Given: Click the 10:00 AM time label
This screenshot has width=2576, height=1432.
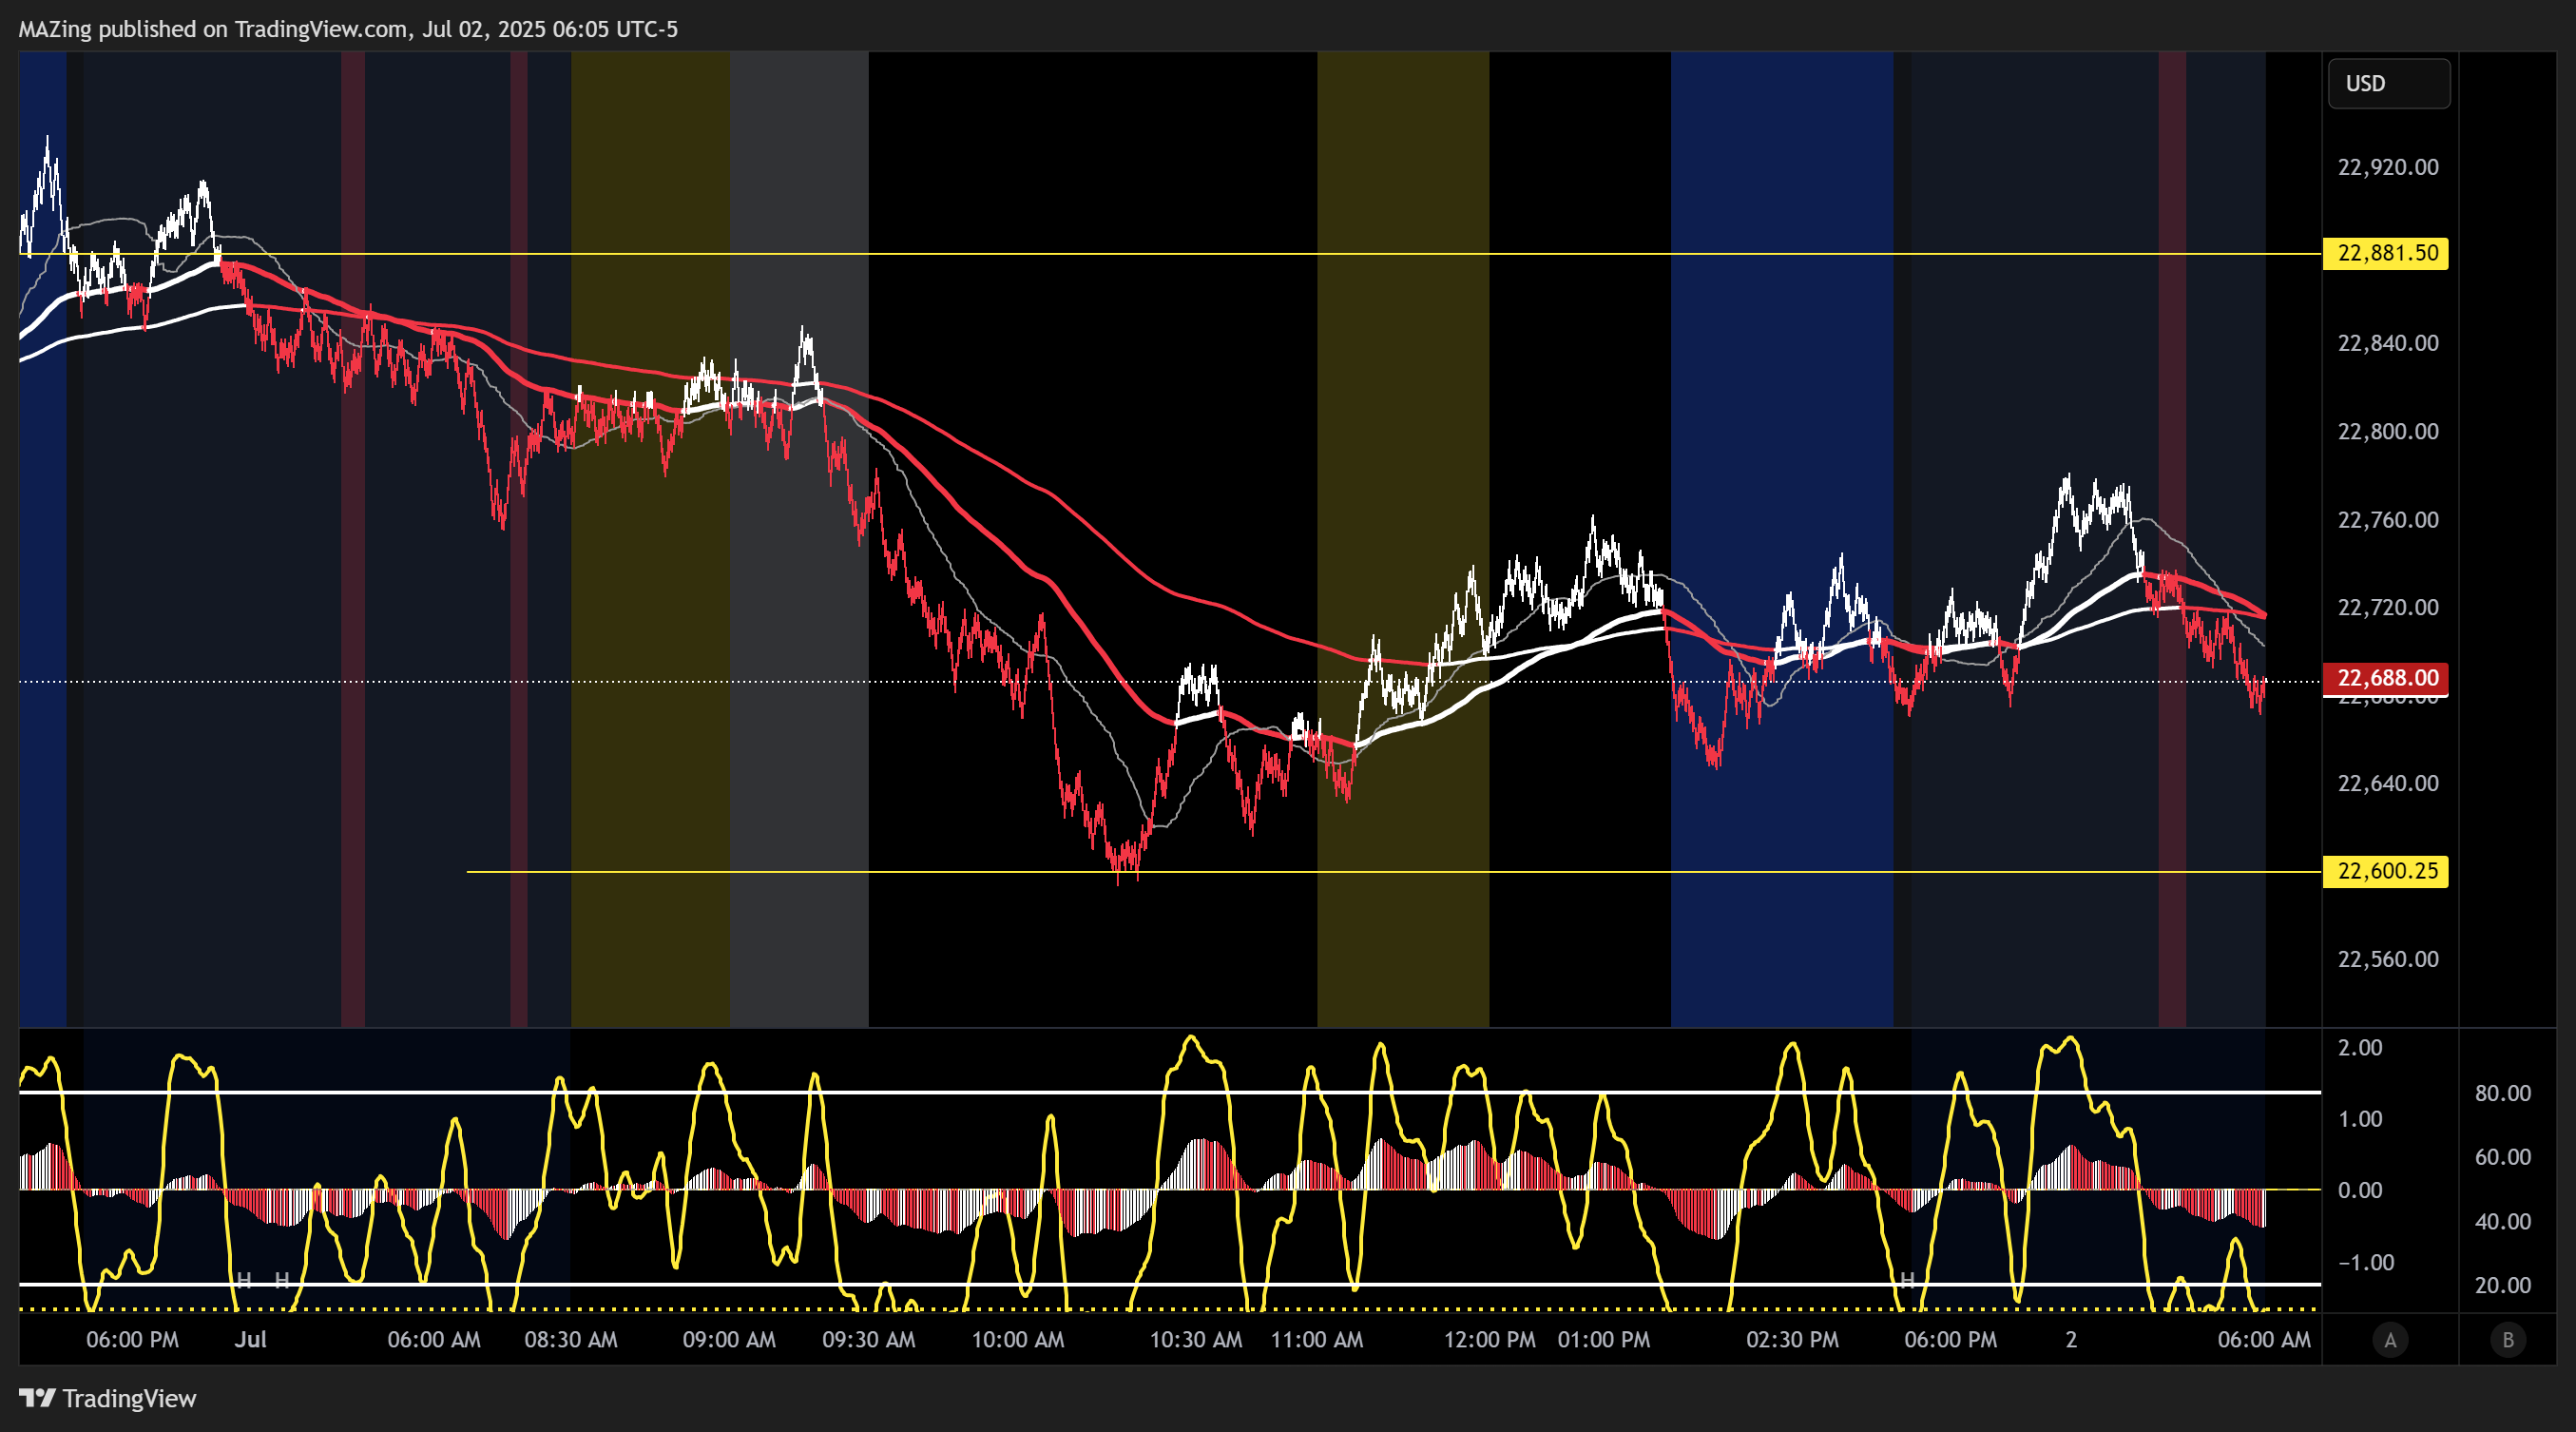Looking at the screenshot, I should pyautogui.click(x=1017, y=1340).
